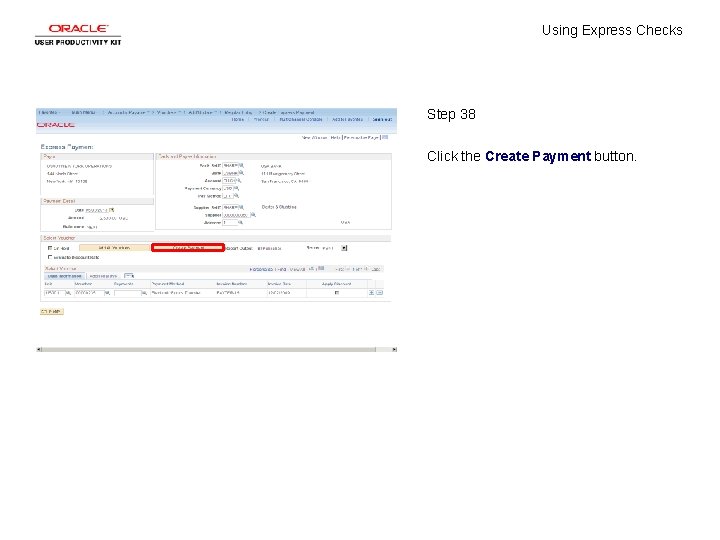Click the Help link
Viewport: 720px width, 540px height.
coord(335,137)
